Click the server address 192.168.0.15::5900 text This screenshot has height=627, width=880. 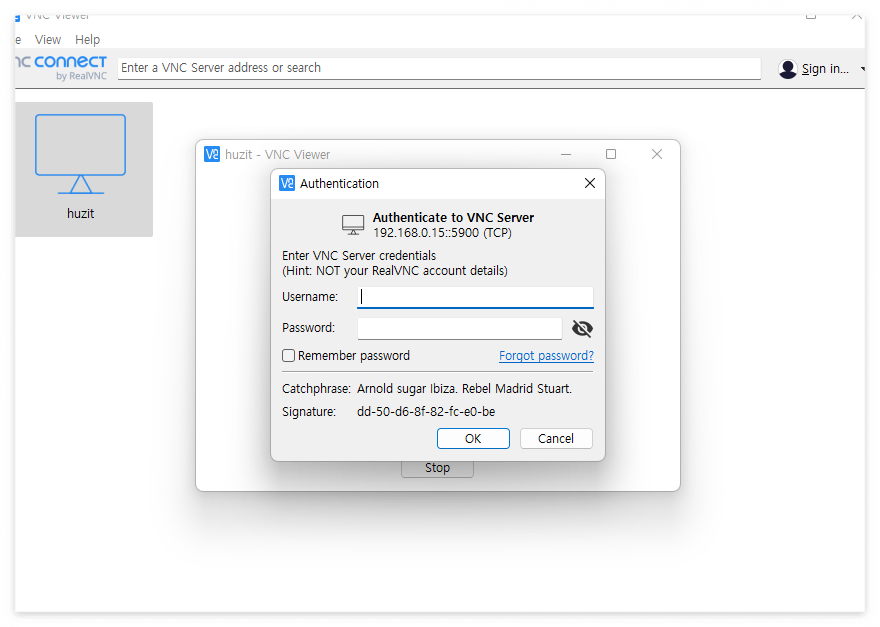[x=442, y=233]
